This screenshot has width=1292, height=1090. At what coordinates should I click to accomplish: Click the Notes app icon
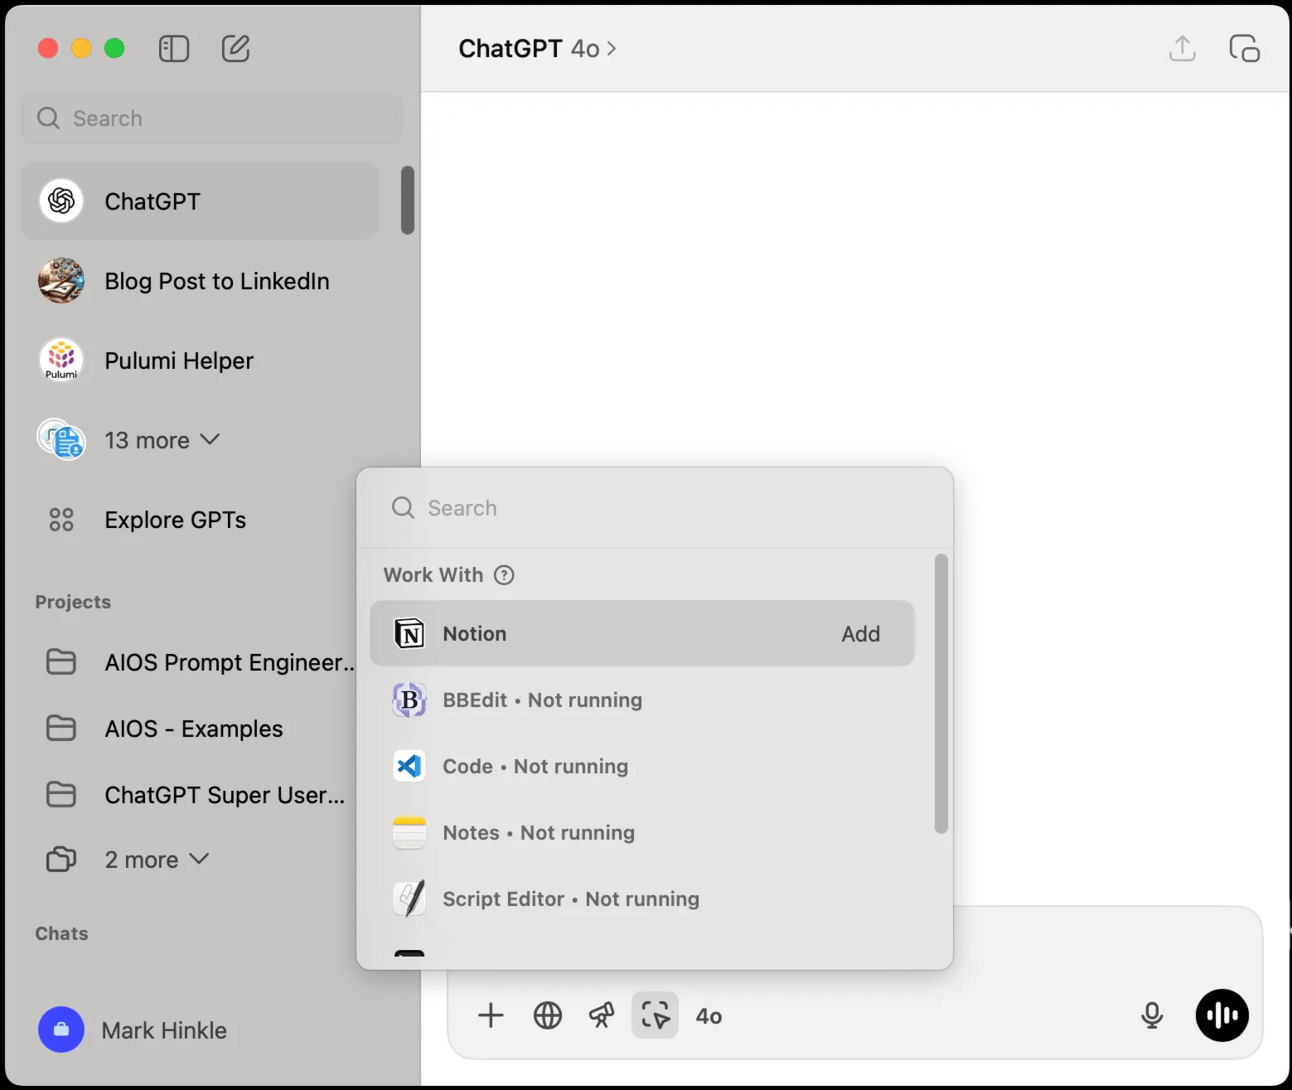(409, 833)
